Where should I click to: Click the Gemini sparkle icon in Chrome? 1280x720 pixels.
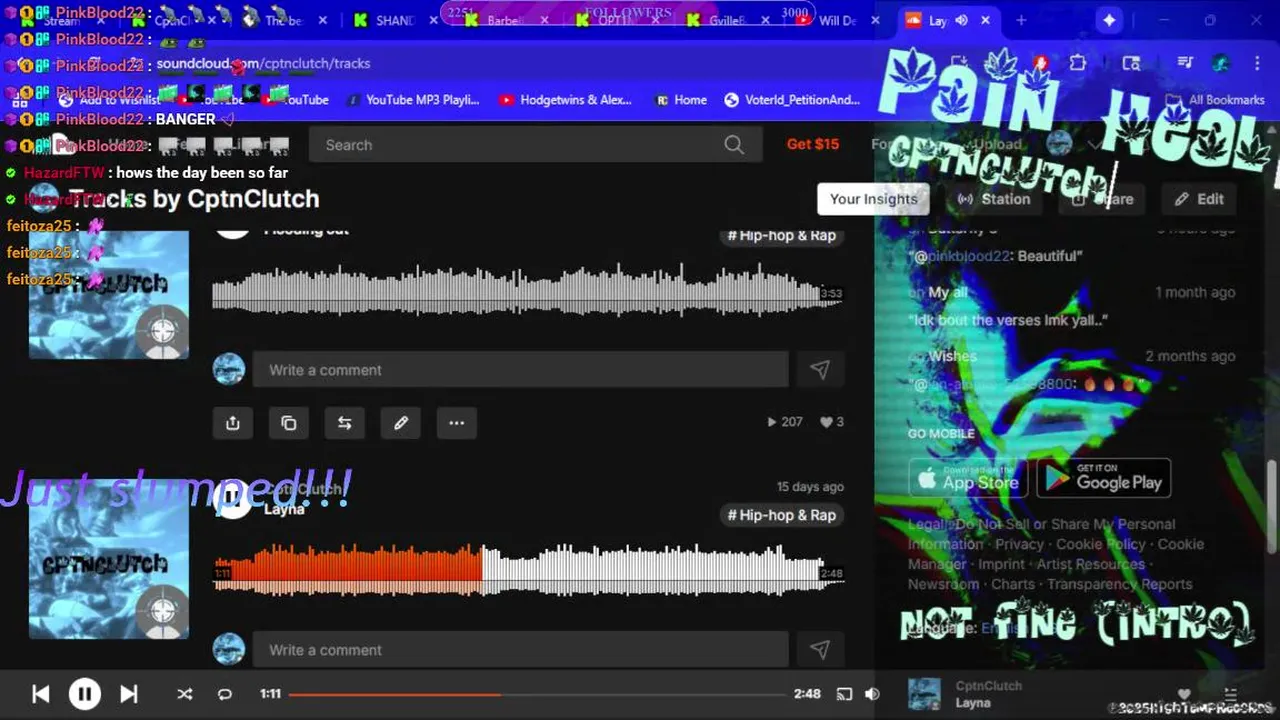1109,20
